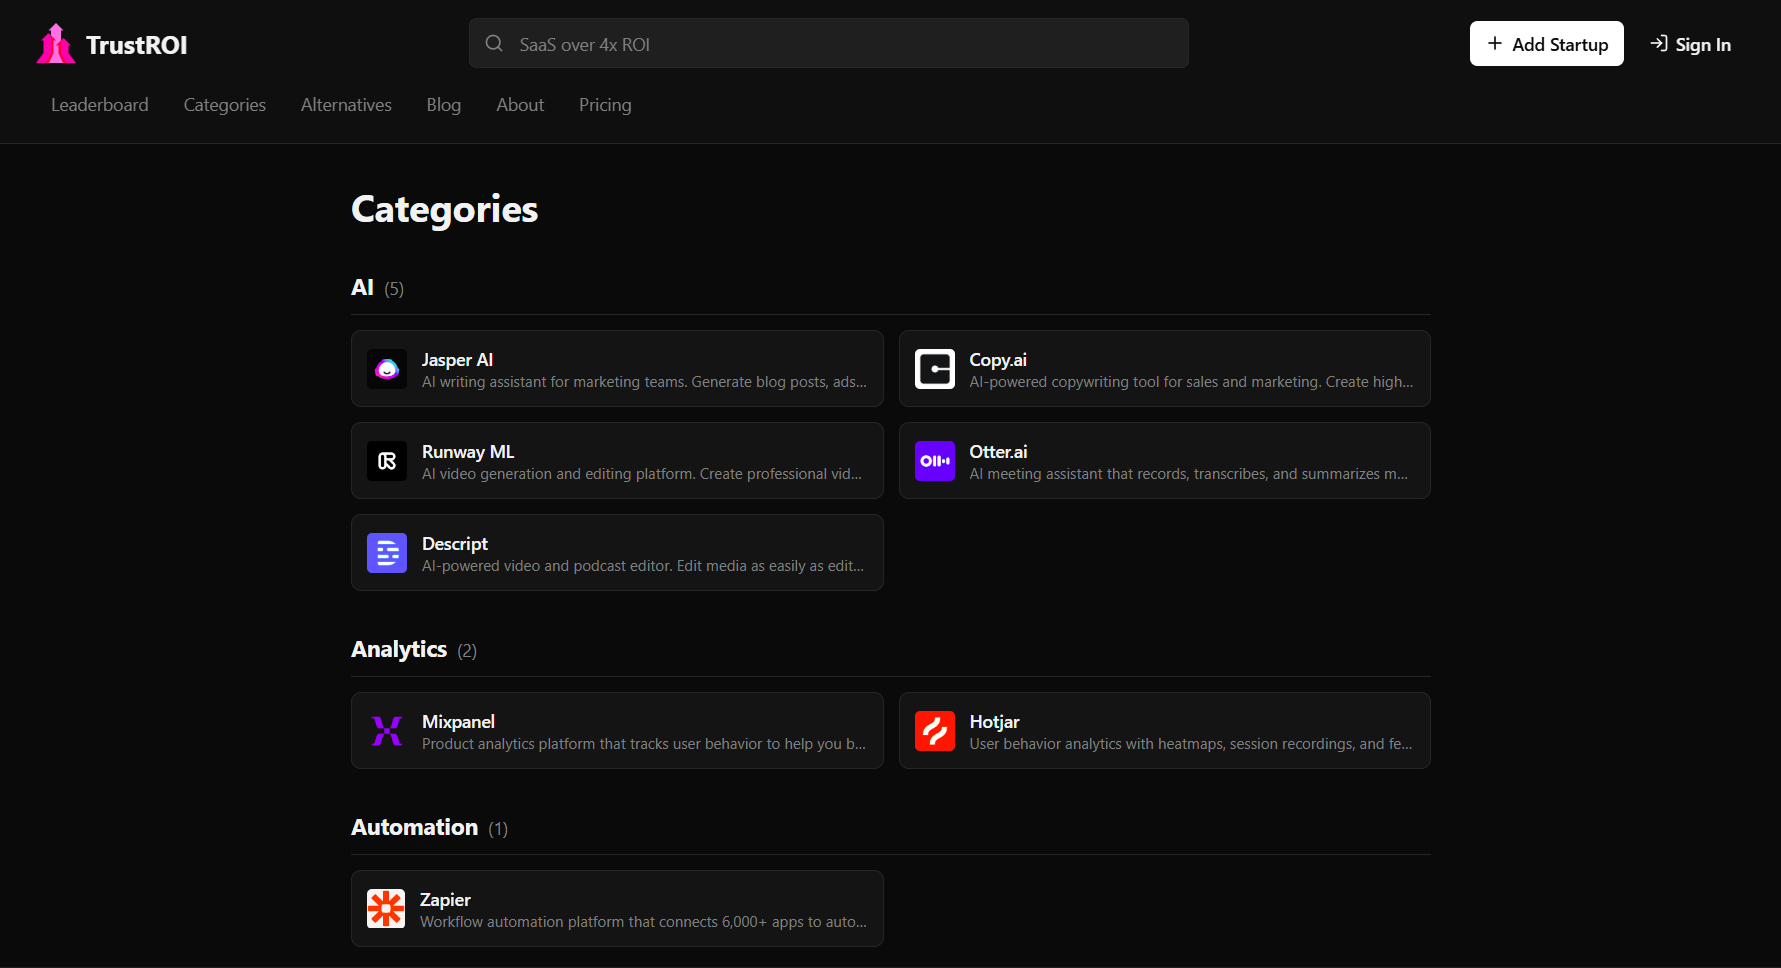Go to the Alternatives page

[x=346, y=105]
